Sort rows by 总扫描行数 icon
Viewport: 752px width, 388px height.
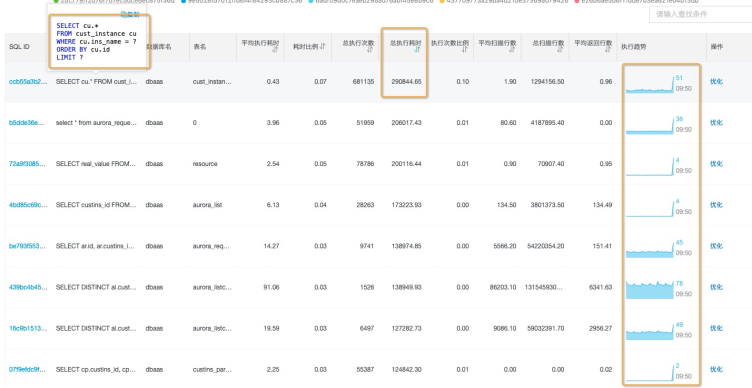click(561, 50)
